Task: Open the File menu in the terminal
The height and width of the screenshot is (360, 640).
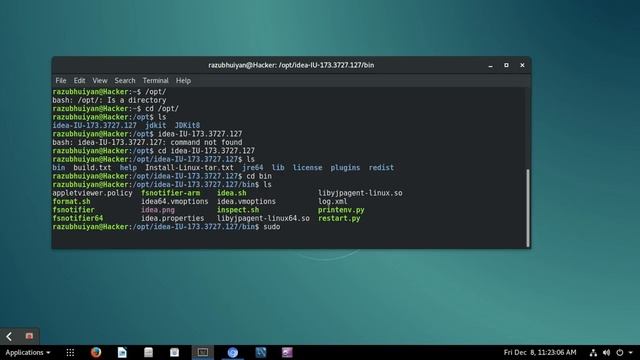Action: point(61,80)
